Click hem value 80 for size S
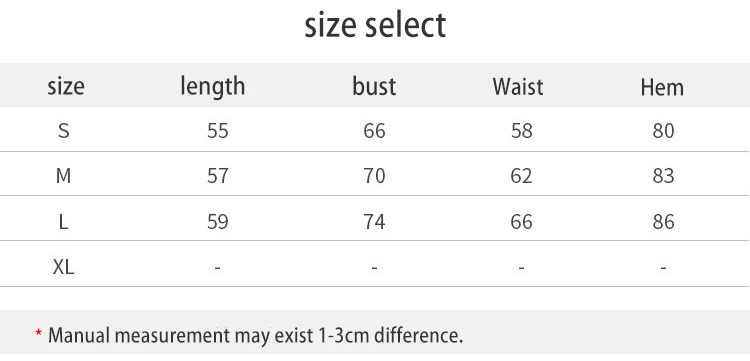 [663, 131]
